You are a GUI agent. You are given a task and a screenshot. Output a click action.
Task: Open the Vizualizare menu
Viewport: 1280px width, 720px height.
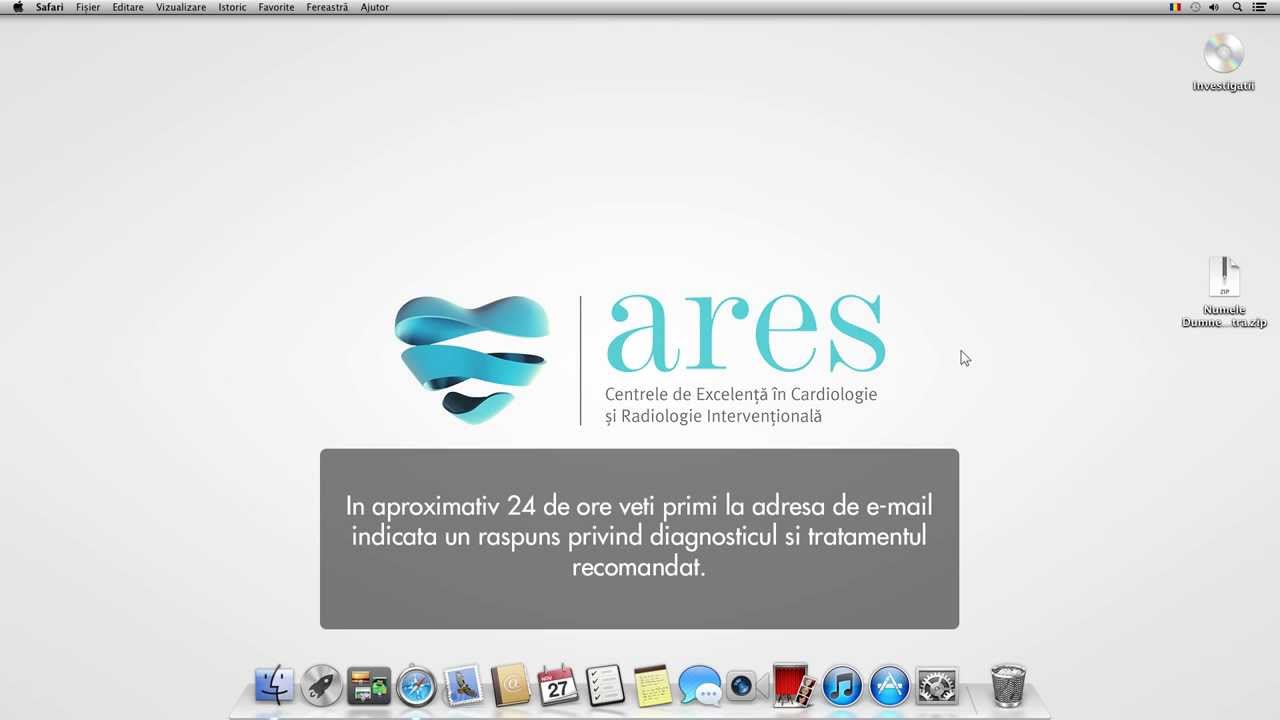[181, 7]
